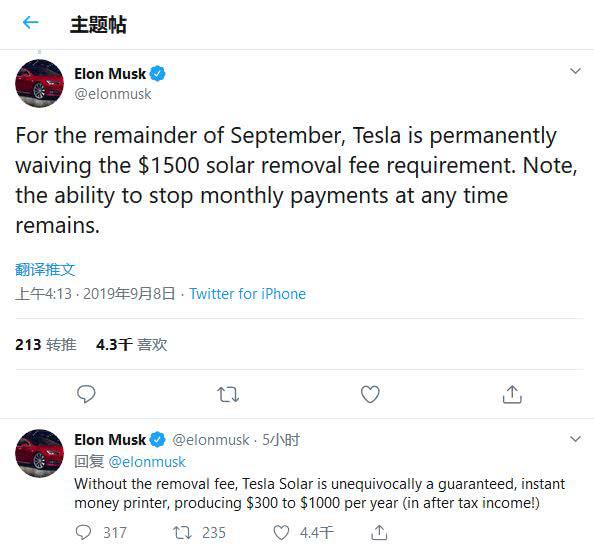Click the verified badge beside Elon Musk

(158, 73)
